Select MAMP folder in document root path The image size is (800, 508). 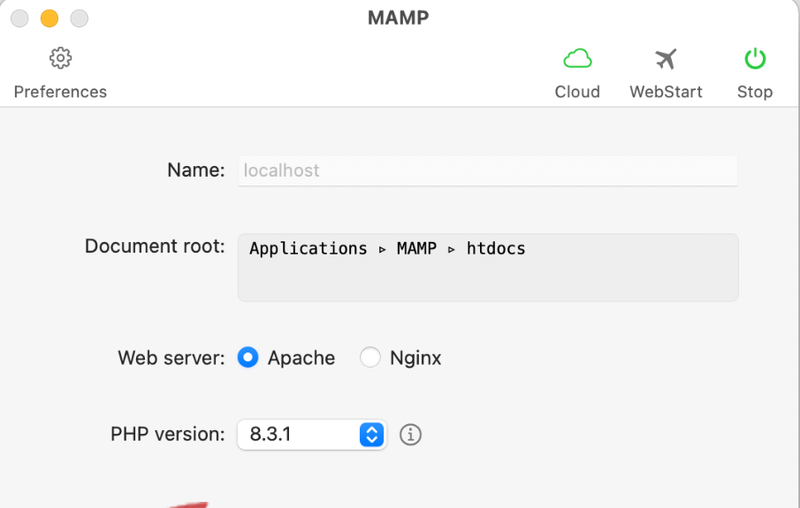(x=417, y=248)
